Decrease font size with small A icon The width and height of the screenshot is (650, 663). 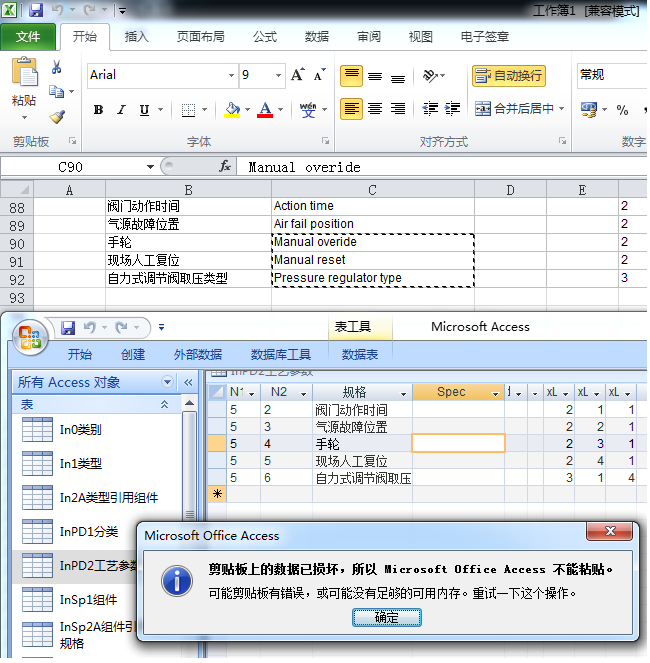pyautogui.click(x=319, y=75)
